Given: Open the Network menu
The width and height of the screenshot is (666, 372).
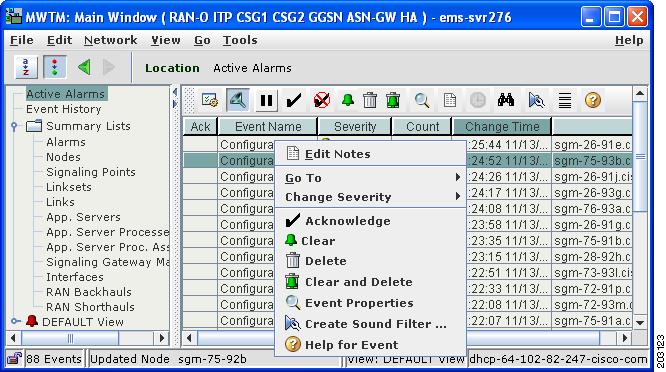Looking at the screenshot, I should click(110, 40).
